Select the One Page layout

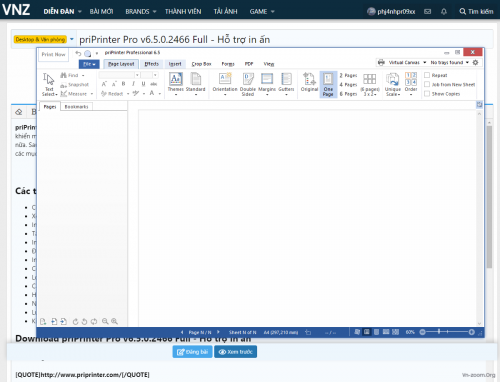coord(328,84)
